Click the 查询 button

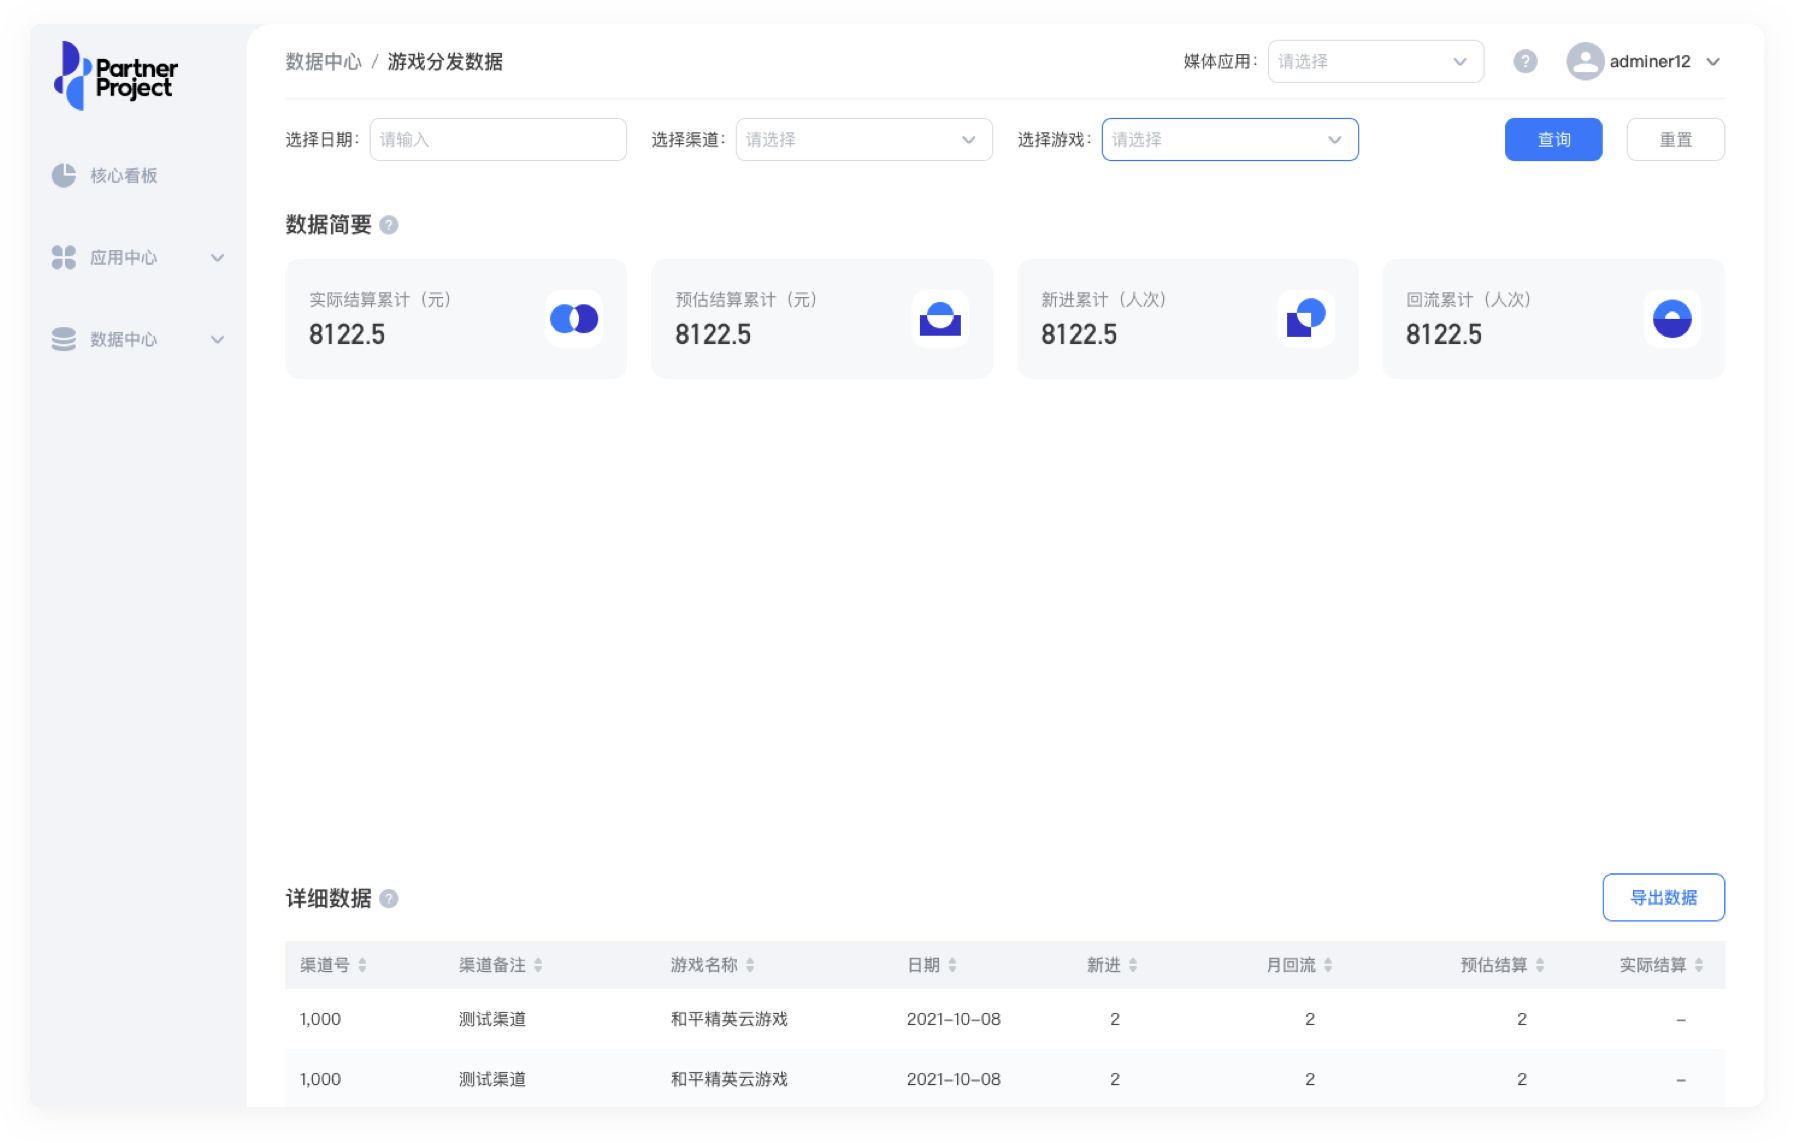(x=1553, y=140)
